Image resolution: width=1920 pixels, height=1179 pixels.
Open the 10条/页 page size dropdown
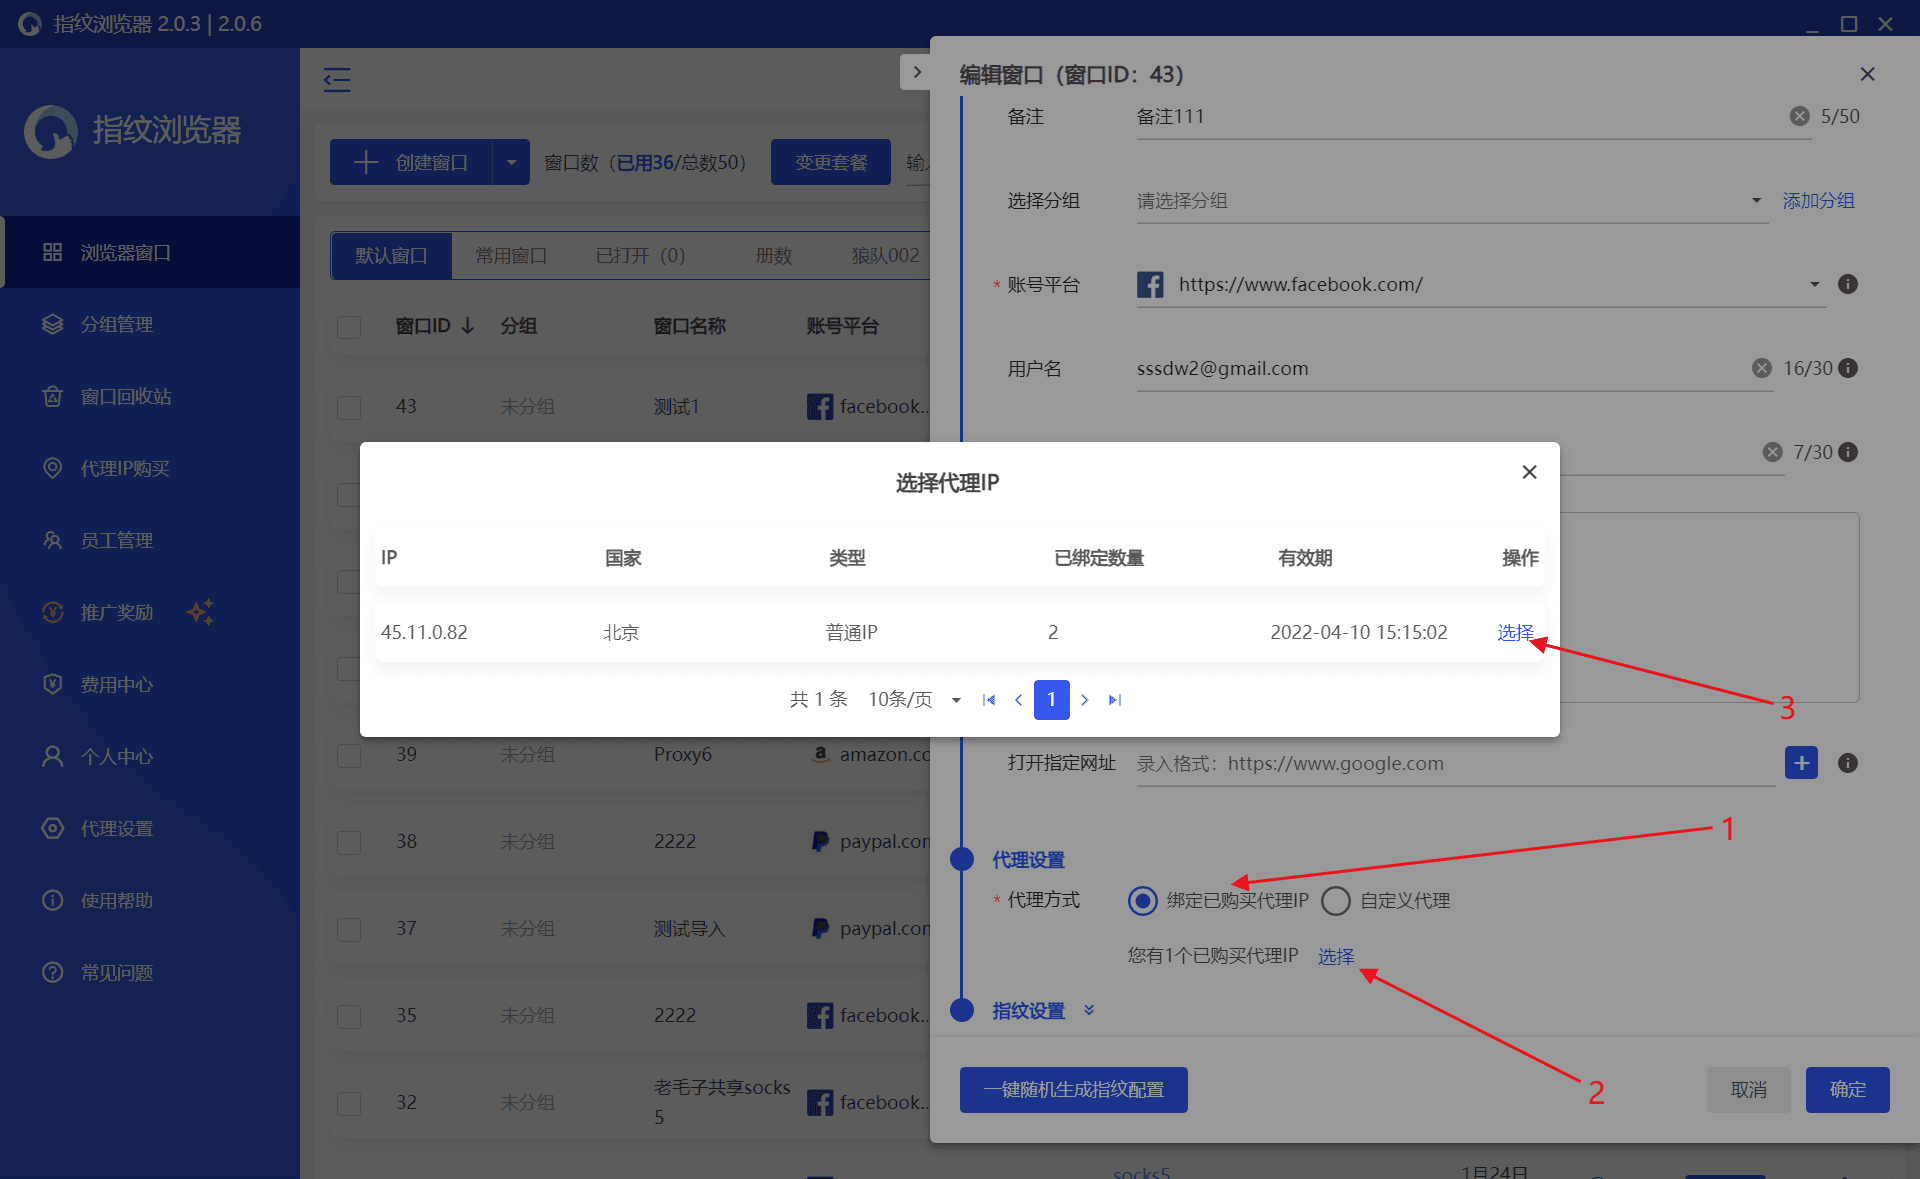click(914, 700)
